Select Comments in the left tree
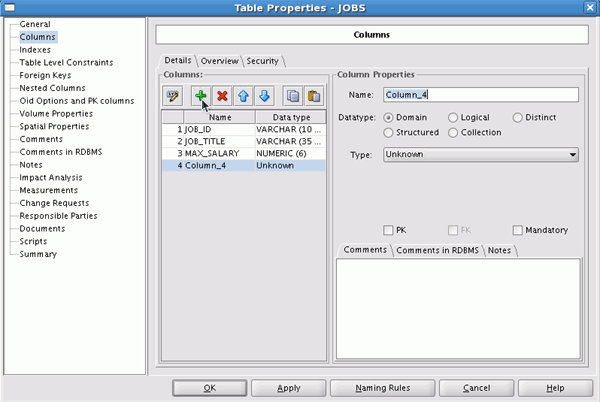 pyautogui.click(x=41, y=139)
